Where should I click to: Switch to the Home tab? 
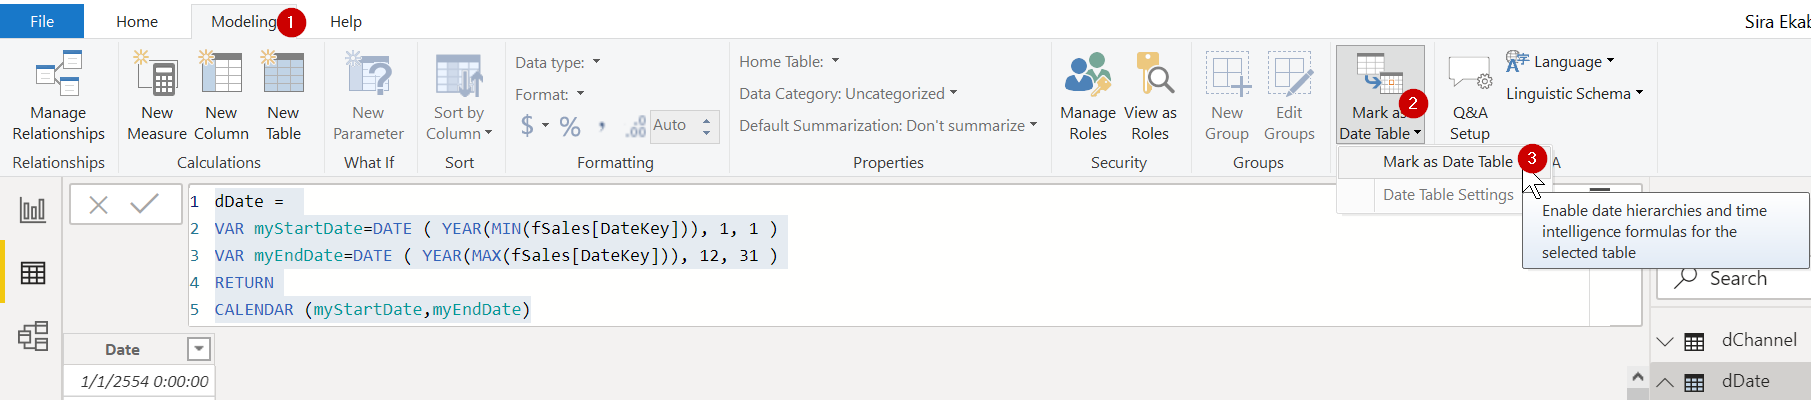pyautogui.click(x=137, y=21)
